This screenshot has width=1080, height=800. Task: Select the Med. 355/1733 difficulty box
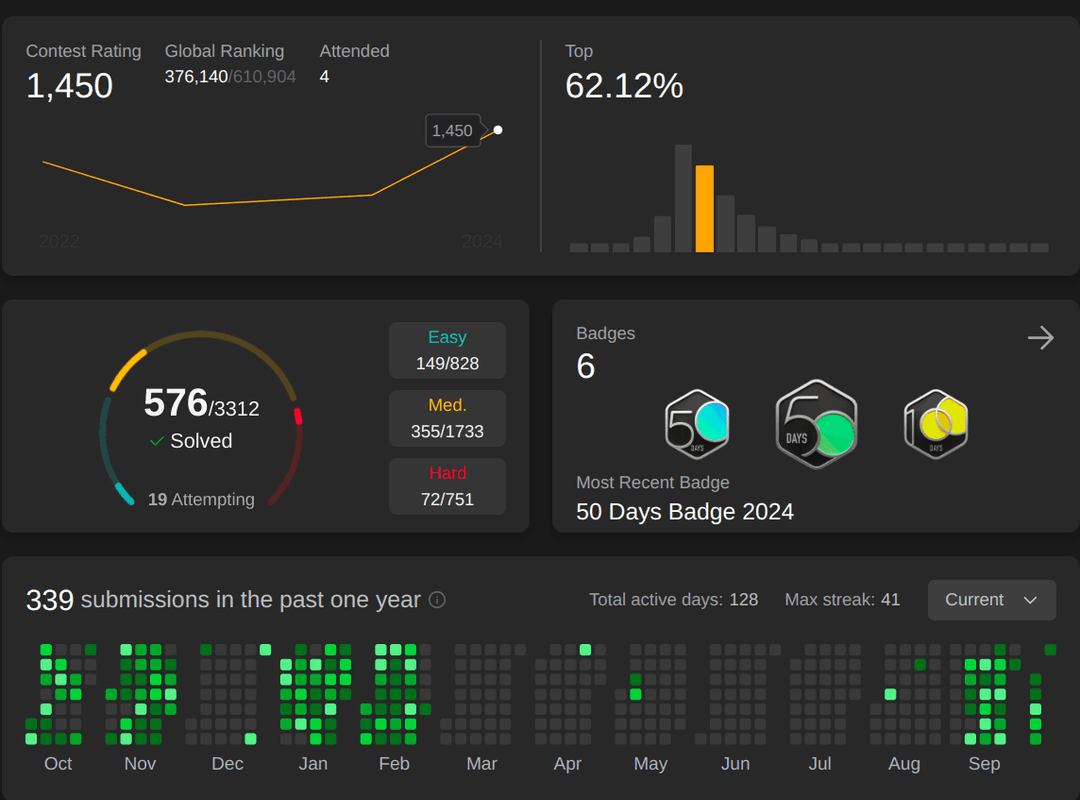447,418
